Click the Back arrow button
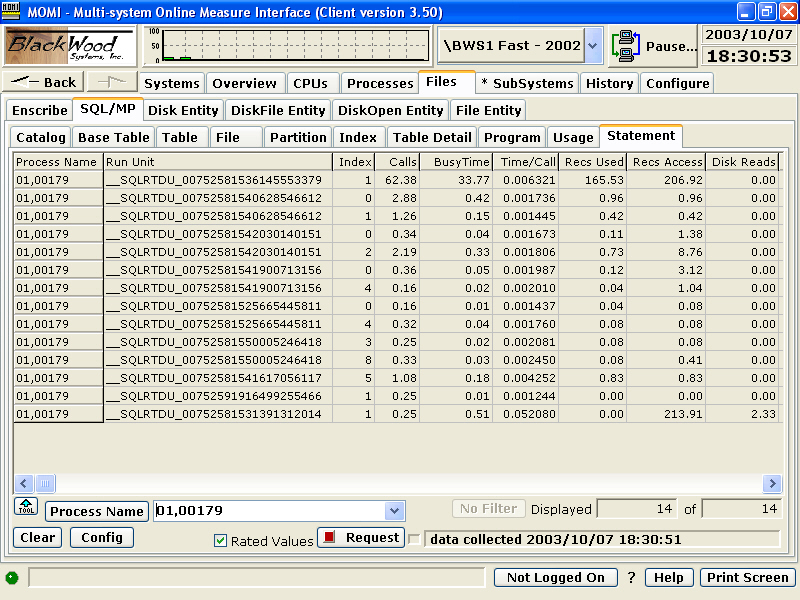 43,83
